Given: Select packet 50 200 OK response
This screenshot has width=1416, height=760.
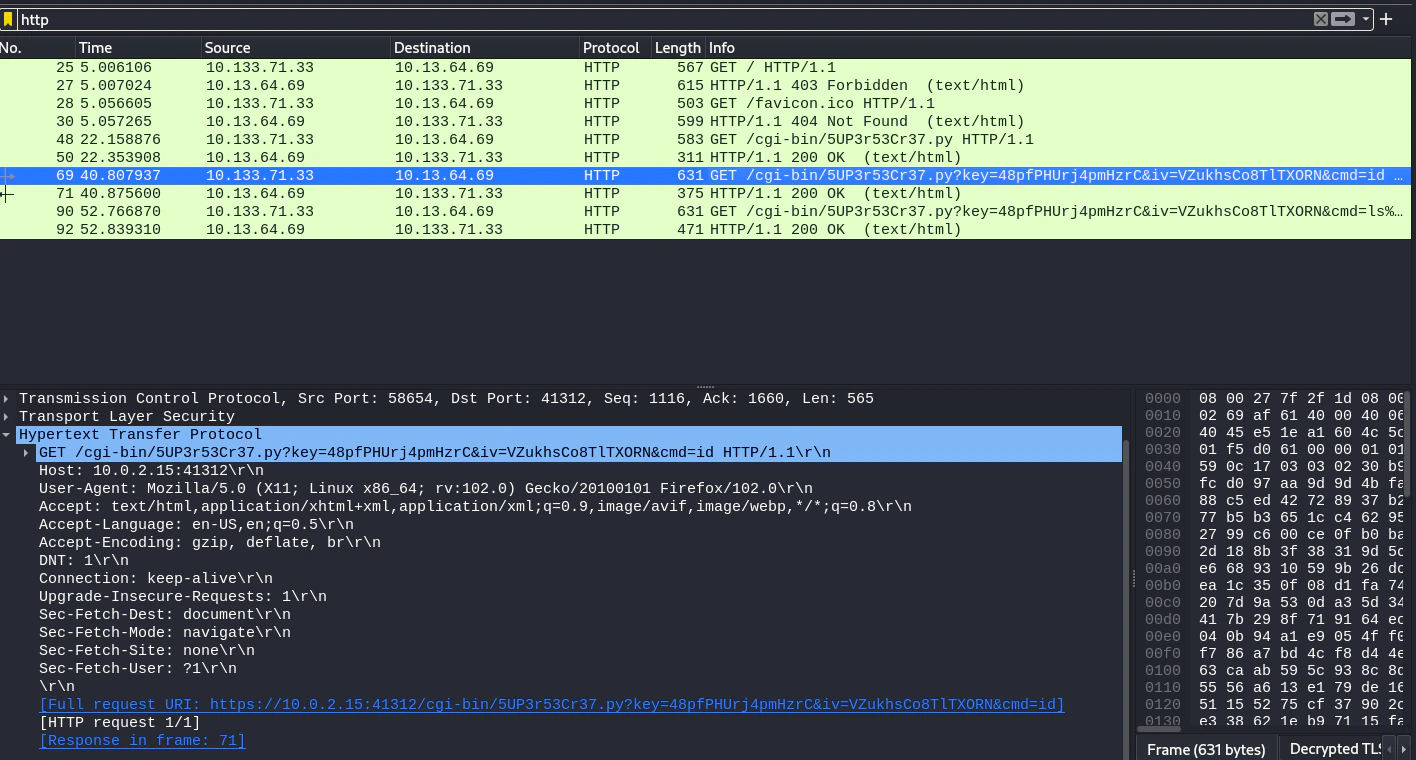Looking at the screenshot, I should click(x=705, y=158).
